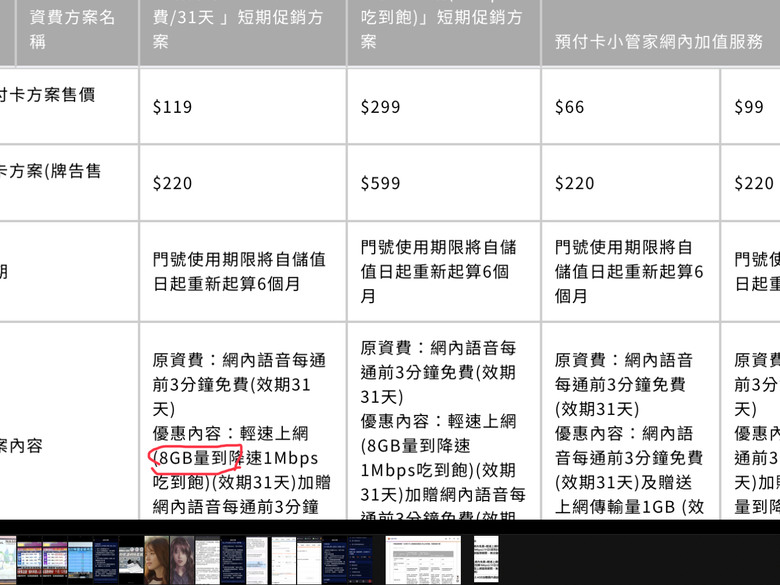The image size is (780, 585).
Task: Open the front-facing woman with bangs thumbnail
Action: click(182, 560)
